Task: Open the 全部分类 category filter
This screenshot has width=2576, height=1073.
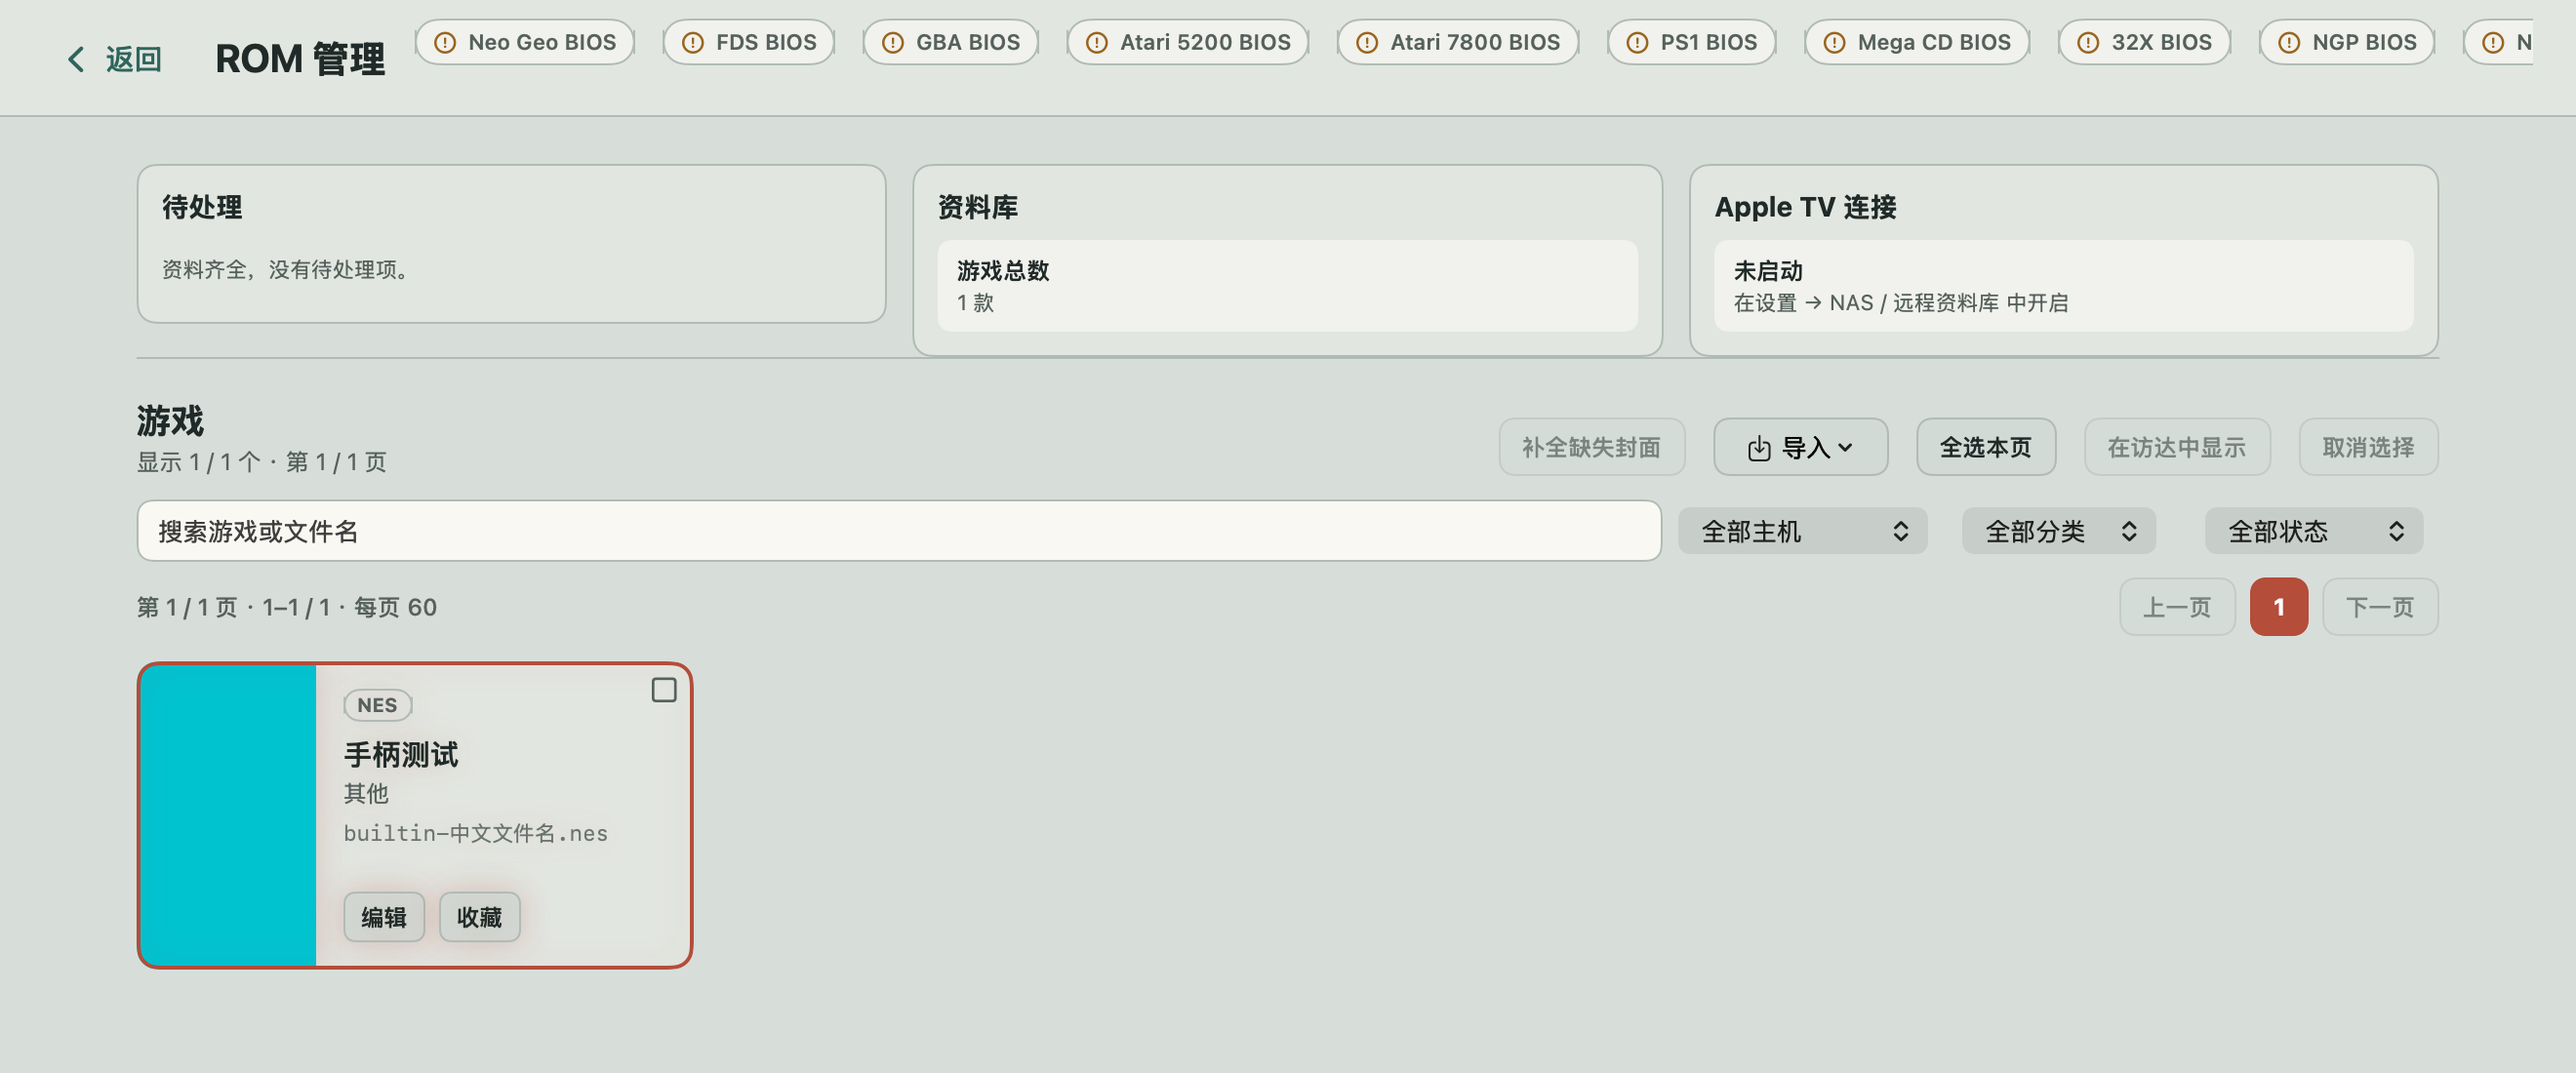Action: point(2058,531)
